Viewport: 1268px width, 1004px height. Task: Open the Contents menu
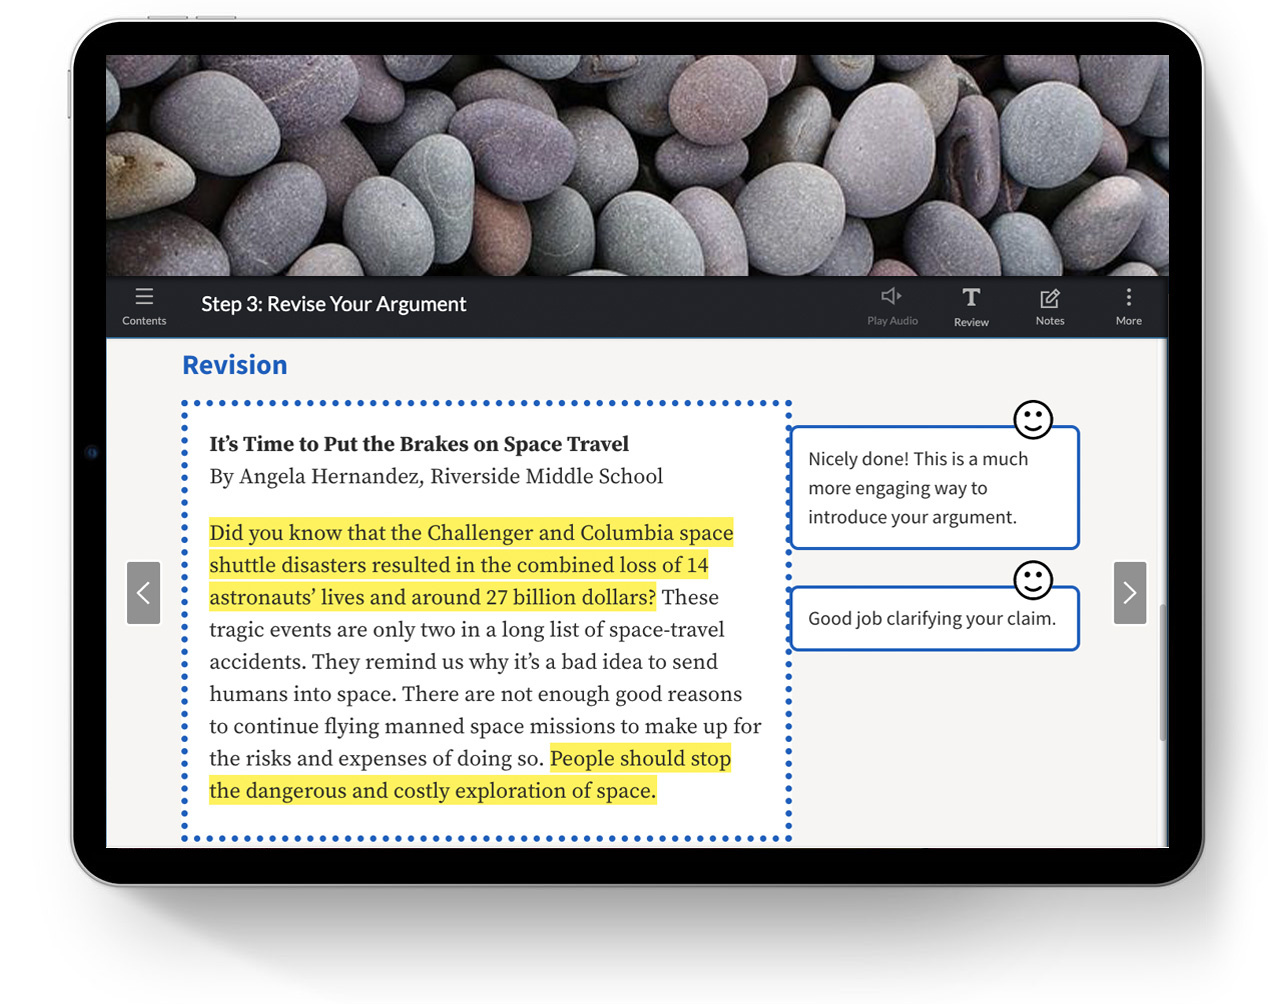click(144, 306)
